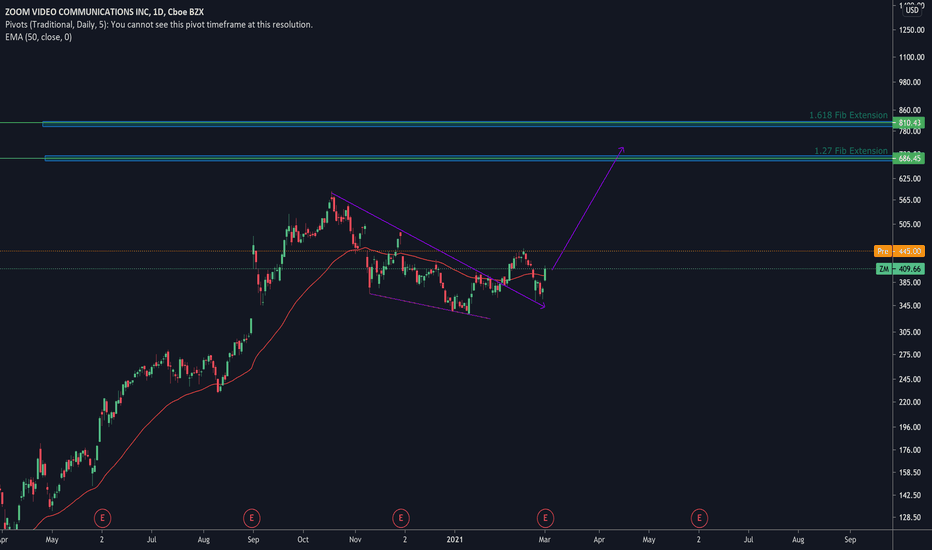Click the earnings E marker above the Sep 2020 label
This screenshot has height=550, width=932.
coord(251,518)
